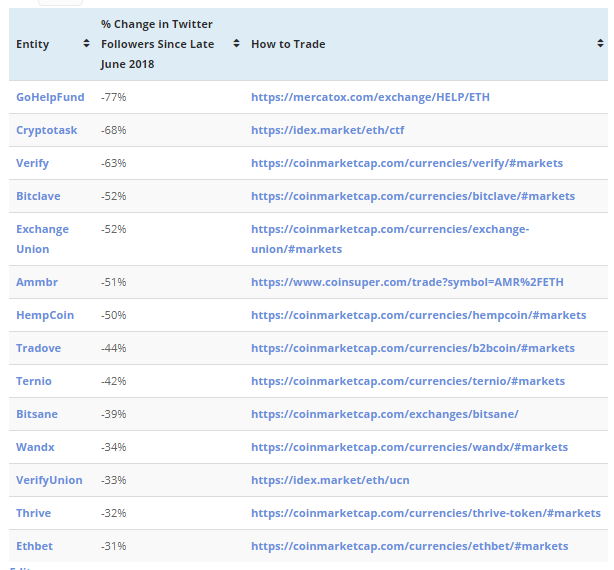Visit coinsuper AMR%2FETH trade URL
This screenshot has height=570, width=614.
[407, 282]
